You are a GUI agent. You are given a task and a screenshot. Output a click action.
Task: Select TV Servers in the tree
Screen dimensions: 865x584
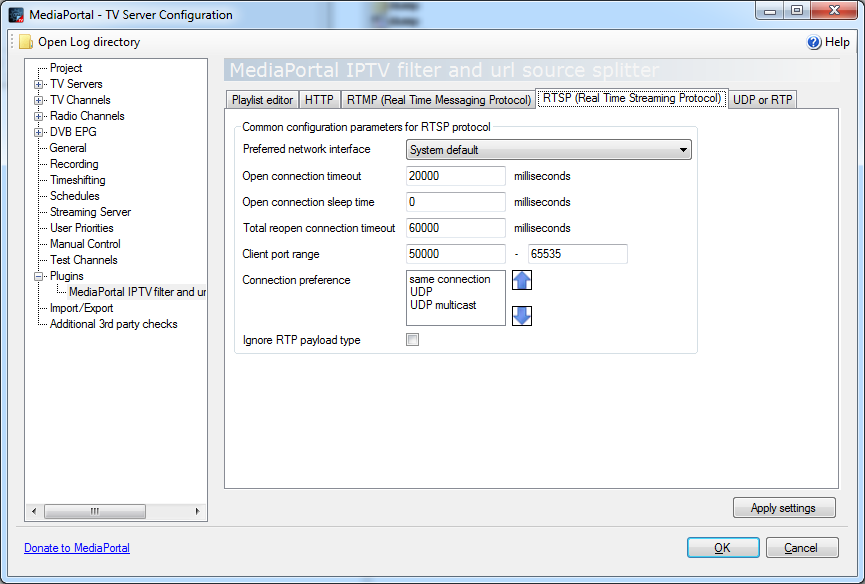click(x=76, y=84)
